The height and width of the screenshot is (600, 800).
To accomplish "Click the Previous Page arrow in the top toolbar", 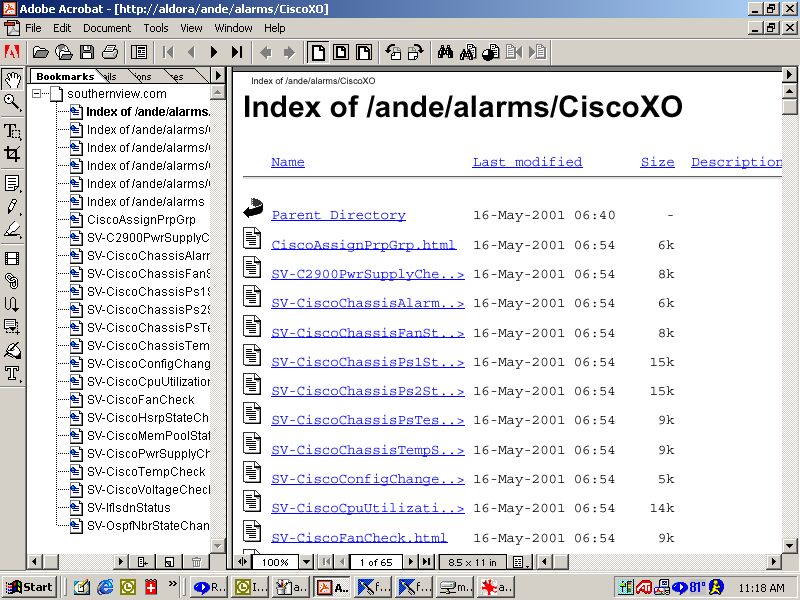I will (191, 52).
